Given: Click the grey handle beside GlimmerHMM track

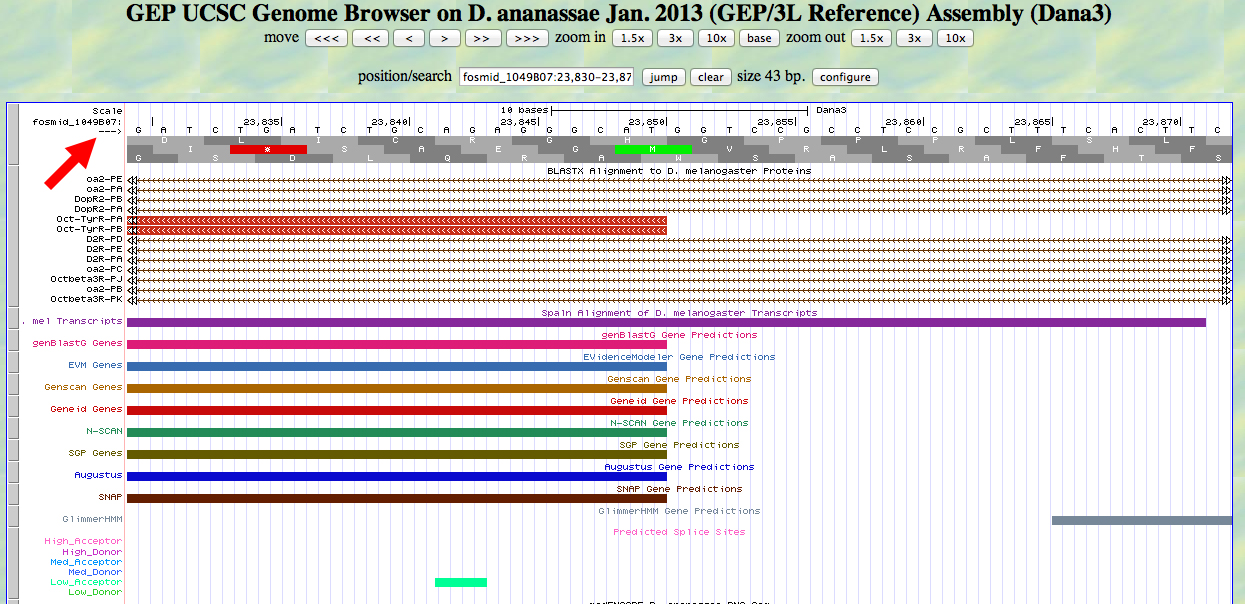Looking at the screenshot, I should 12,518.
